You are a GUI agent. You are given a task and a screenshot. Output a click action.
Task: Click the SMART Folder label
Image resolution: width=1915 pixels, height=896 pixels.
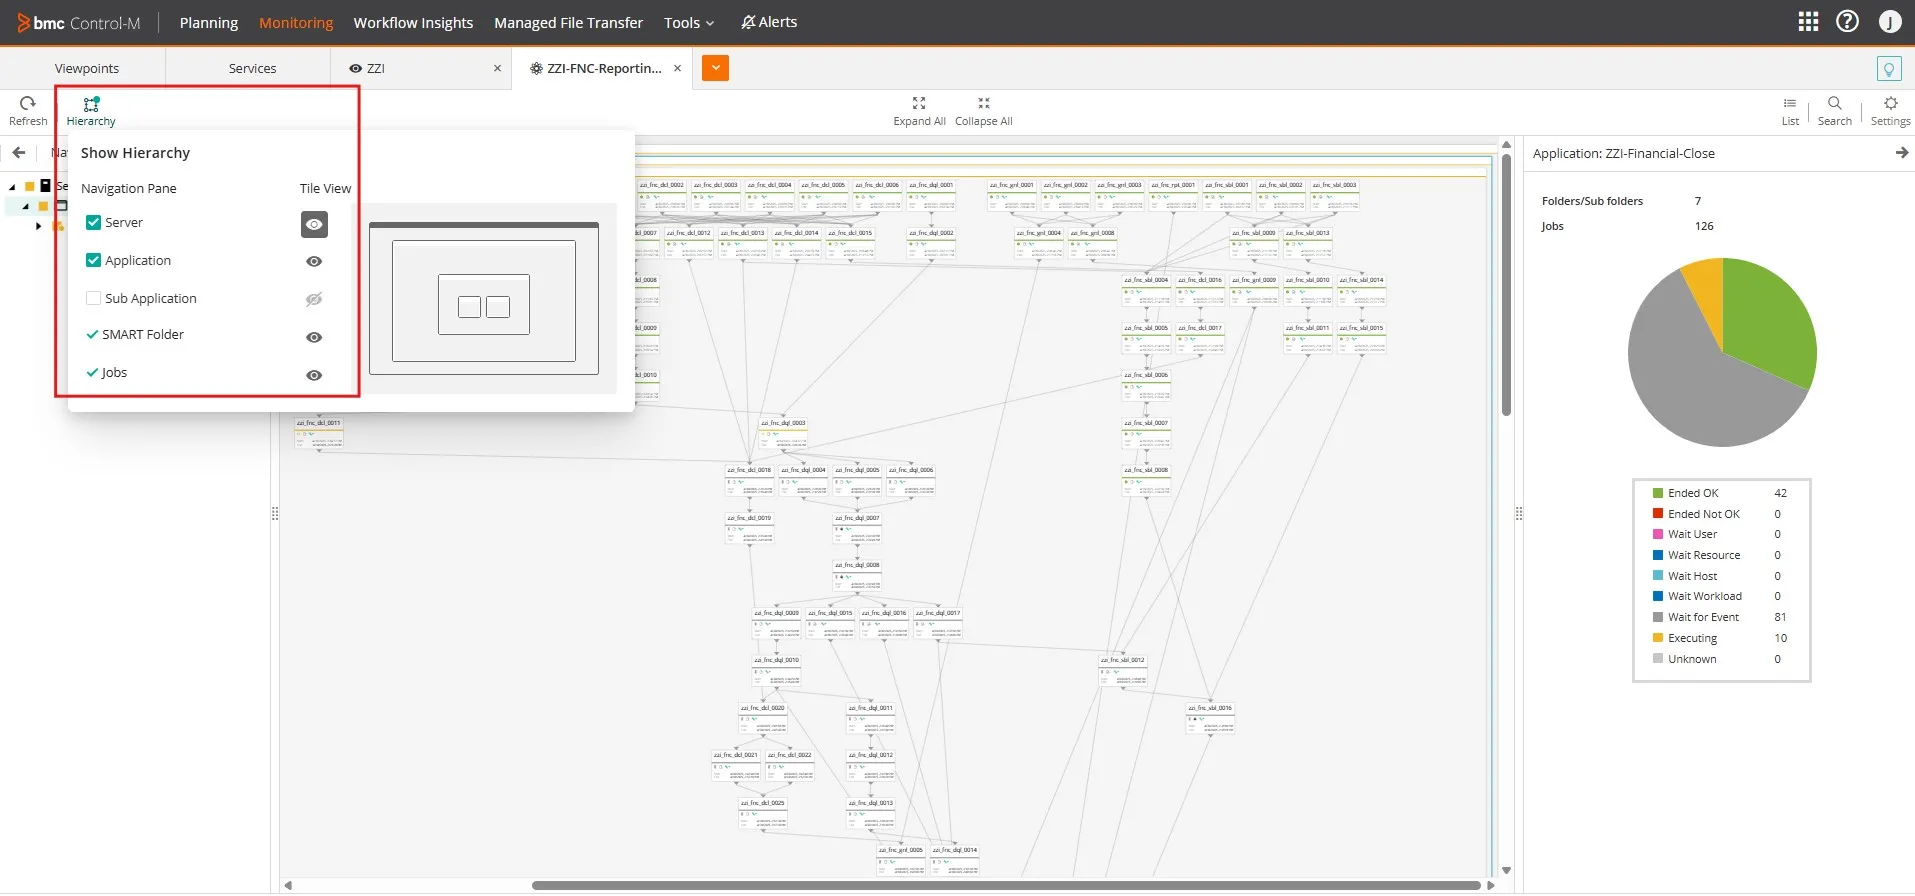[x=143, y=335]
